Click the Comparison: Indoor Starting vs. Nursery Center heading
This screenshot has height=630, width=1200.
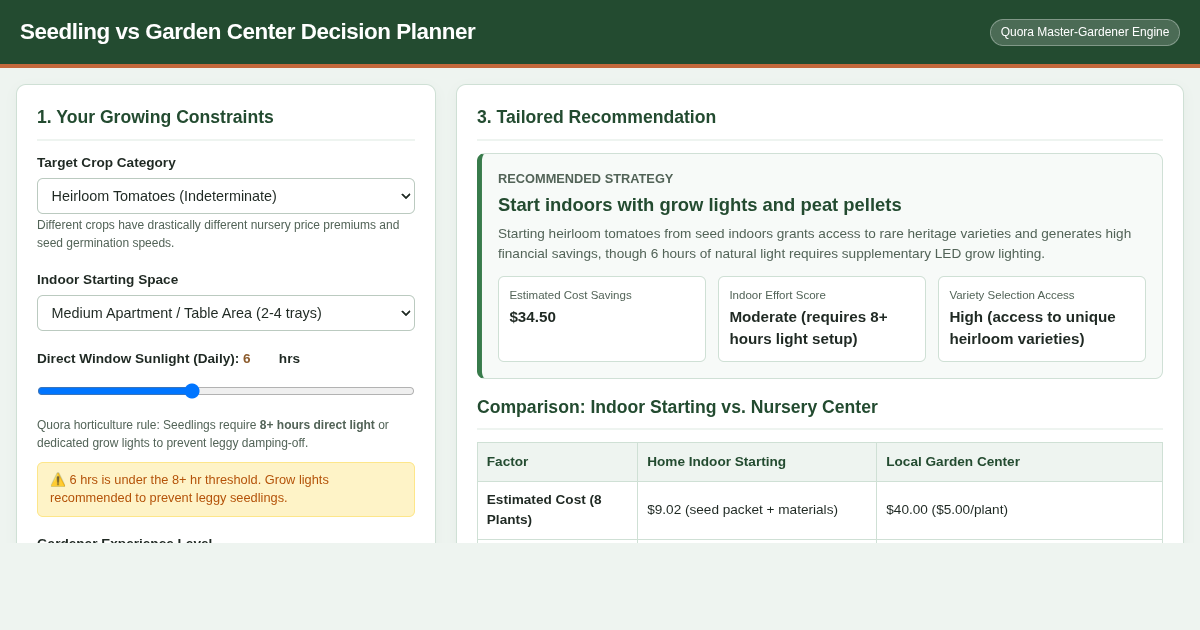(677, 407)
